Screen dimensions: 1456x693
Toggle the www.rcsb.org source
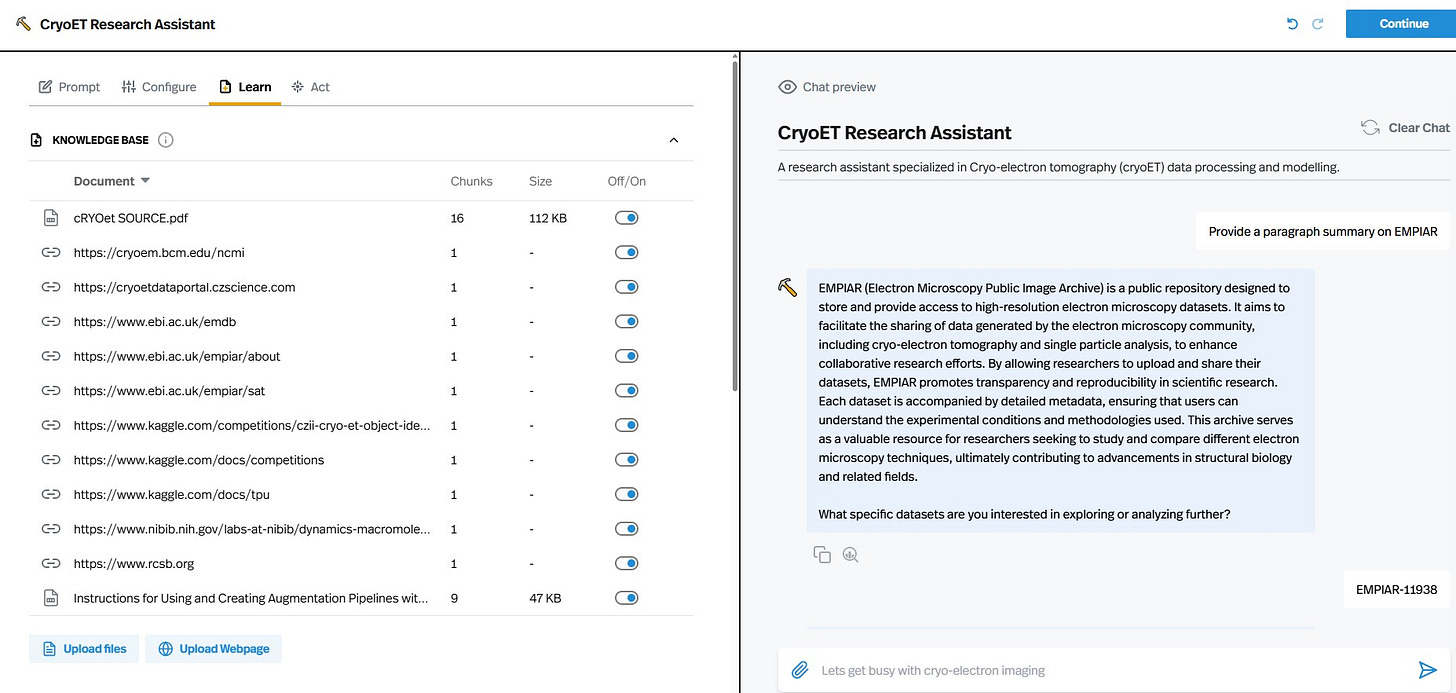click(x=627, y=563)
